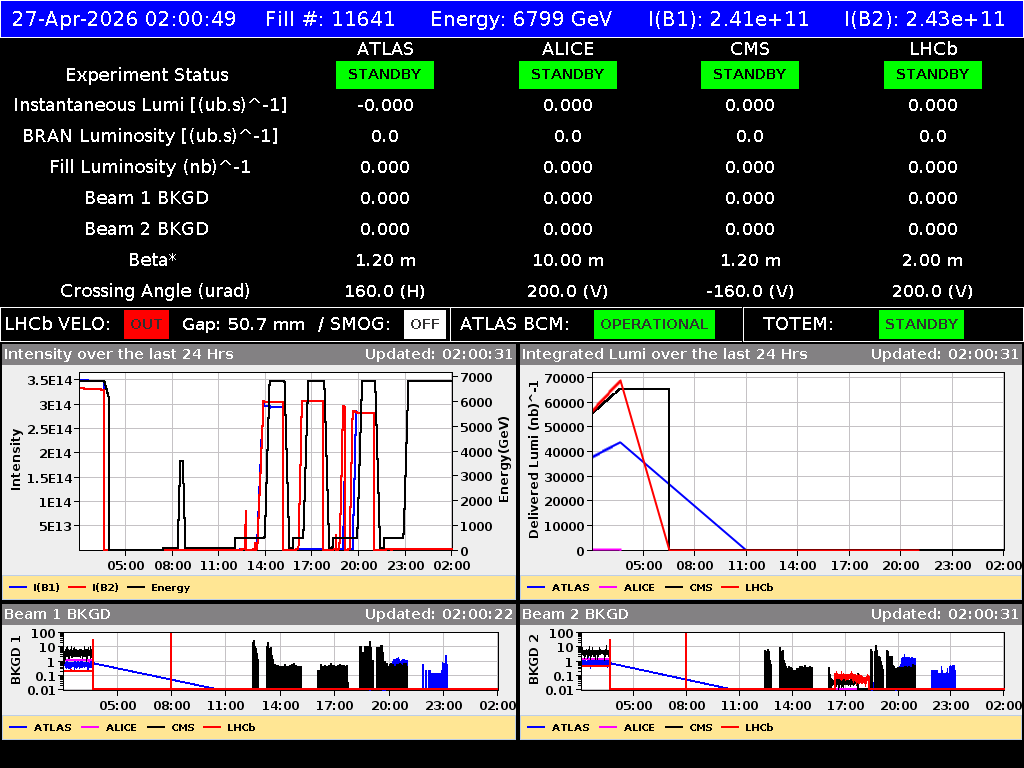Select ATLAS crossing angle 160.0 (H)
Viewport: 1024px width, 768px height.
pos(385,291)
